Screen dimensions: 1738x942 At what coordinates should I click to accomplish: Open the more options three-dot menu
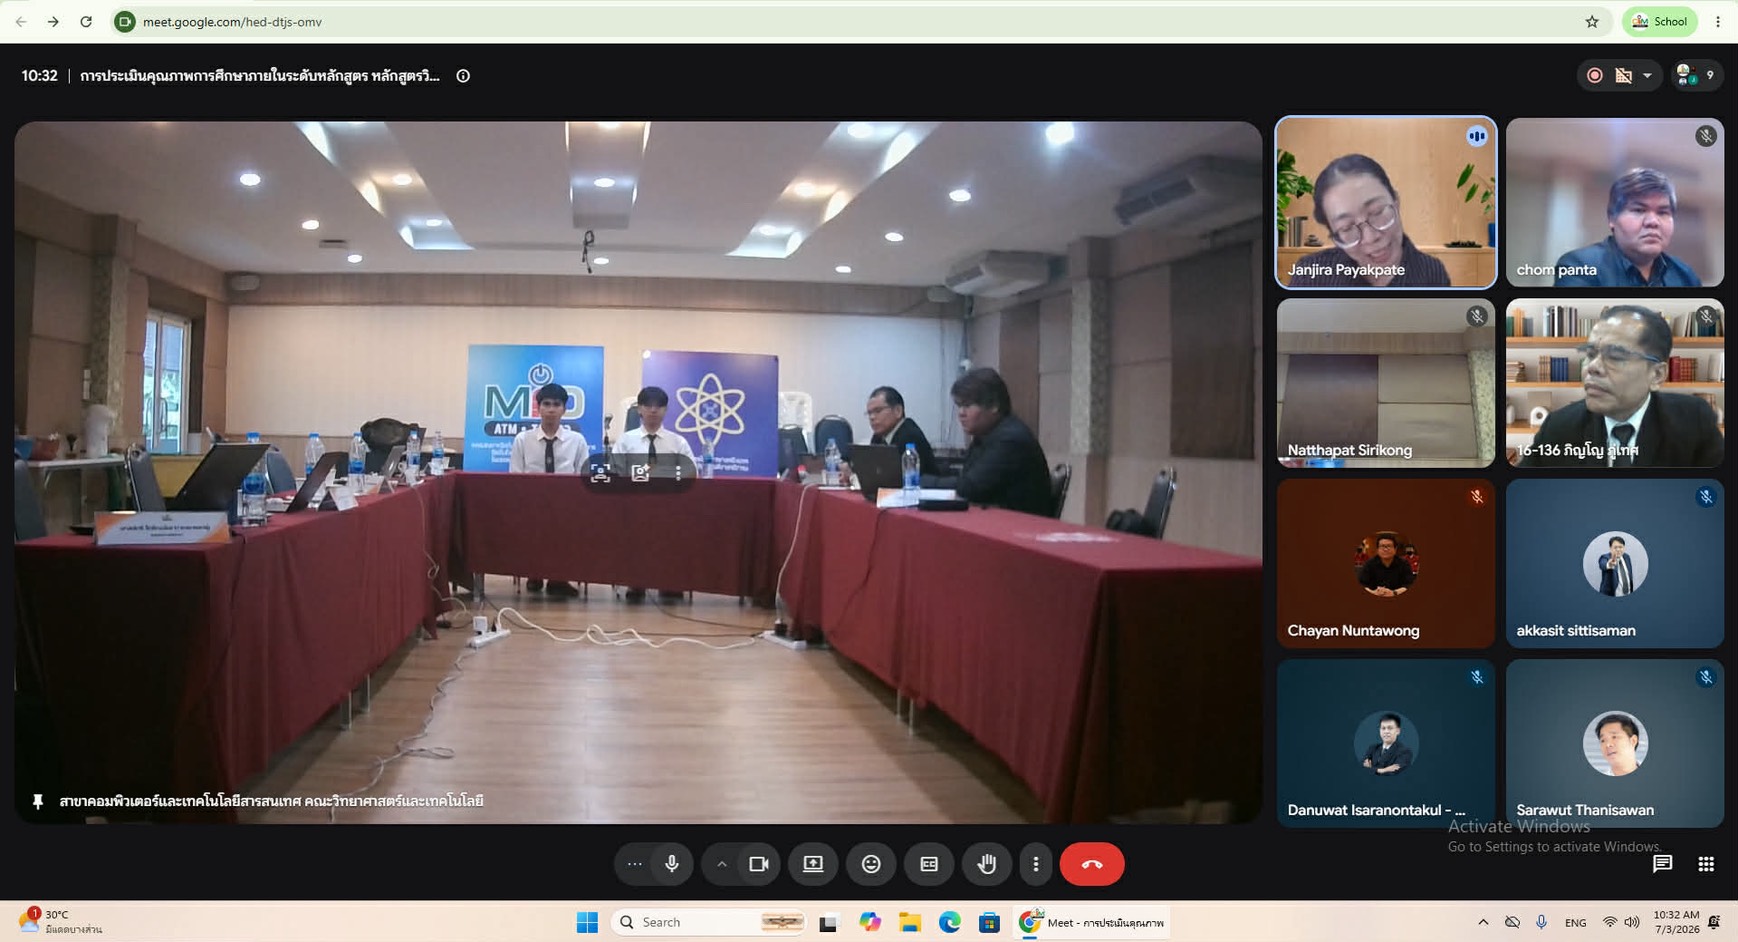(x=1036, y=864)
